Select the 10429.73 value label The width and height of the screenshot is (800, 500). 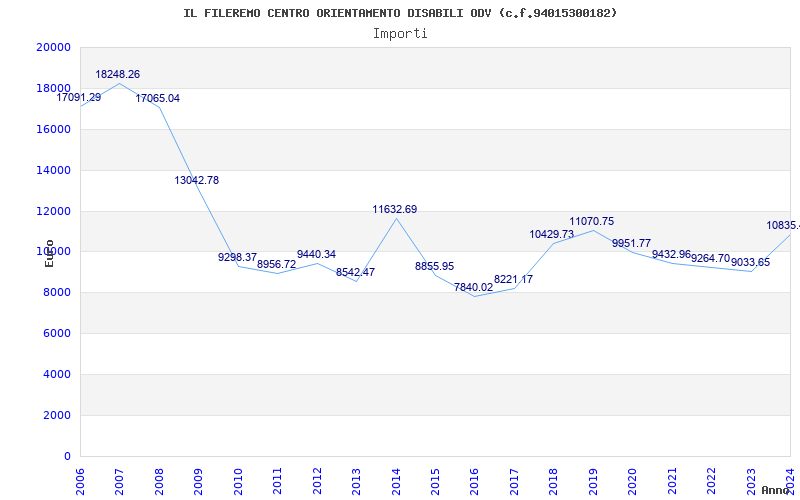[x=552, y=234]
